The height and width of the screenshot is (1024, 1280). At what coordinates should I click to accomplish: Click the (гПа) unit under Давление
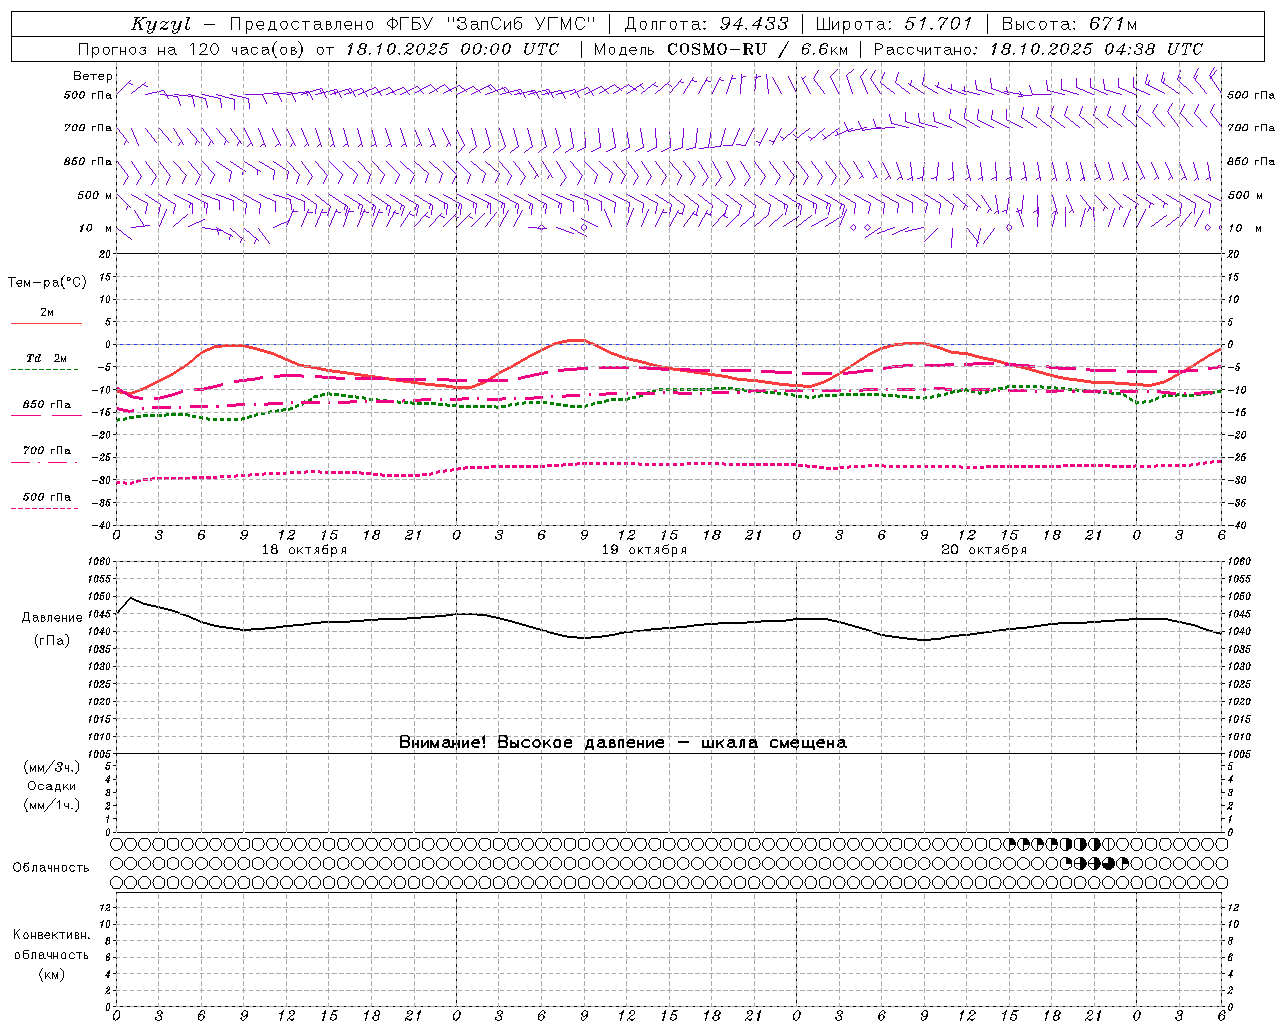point(52,640)
